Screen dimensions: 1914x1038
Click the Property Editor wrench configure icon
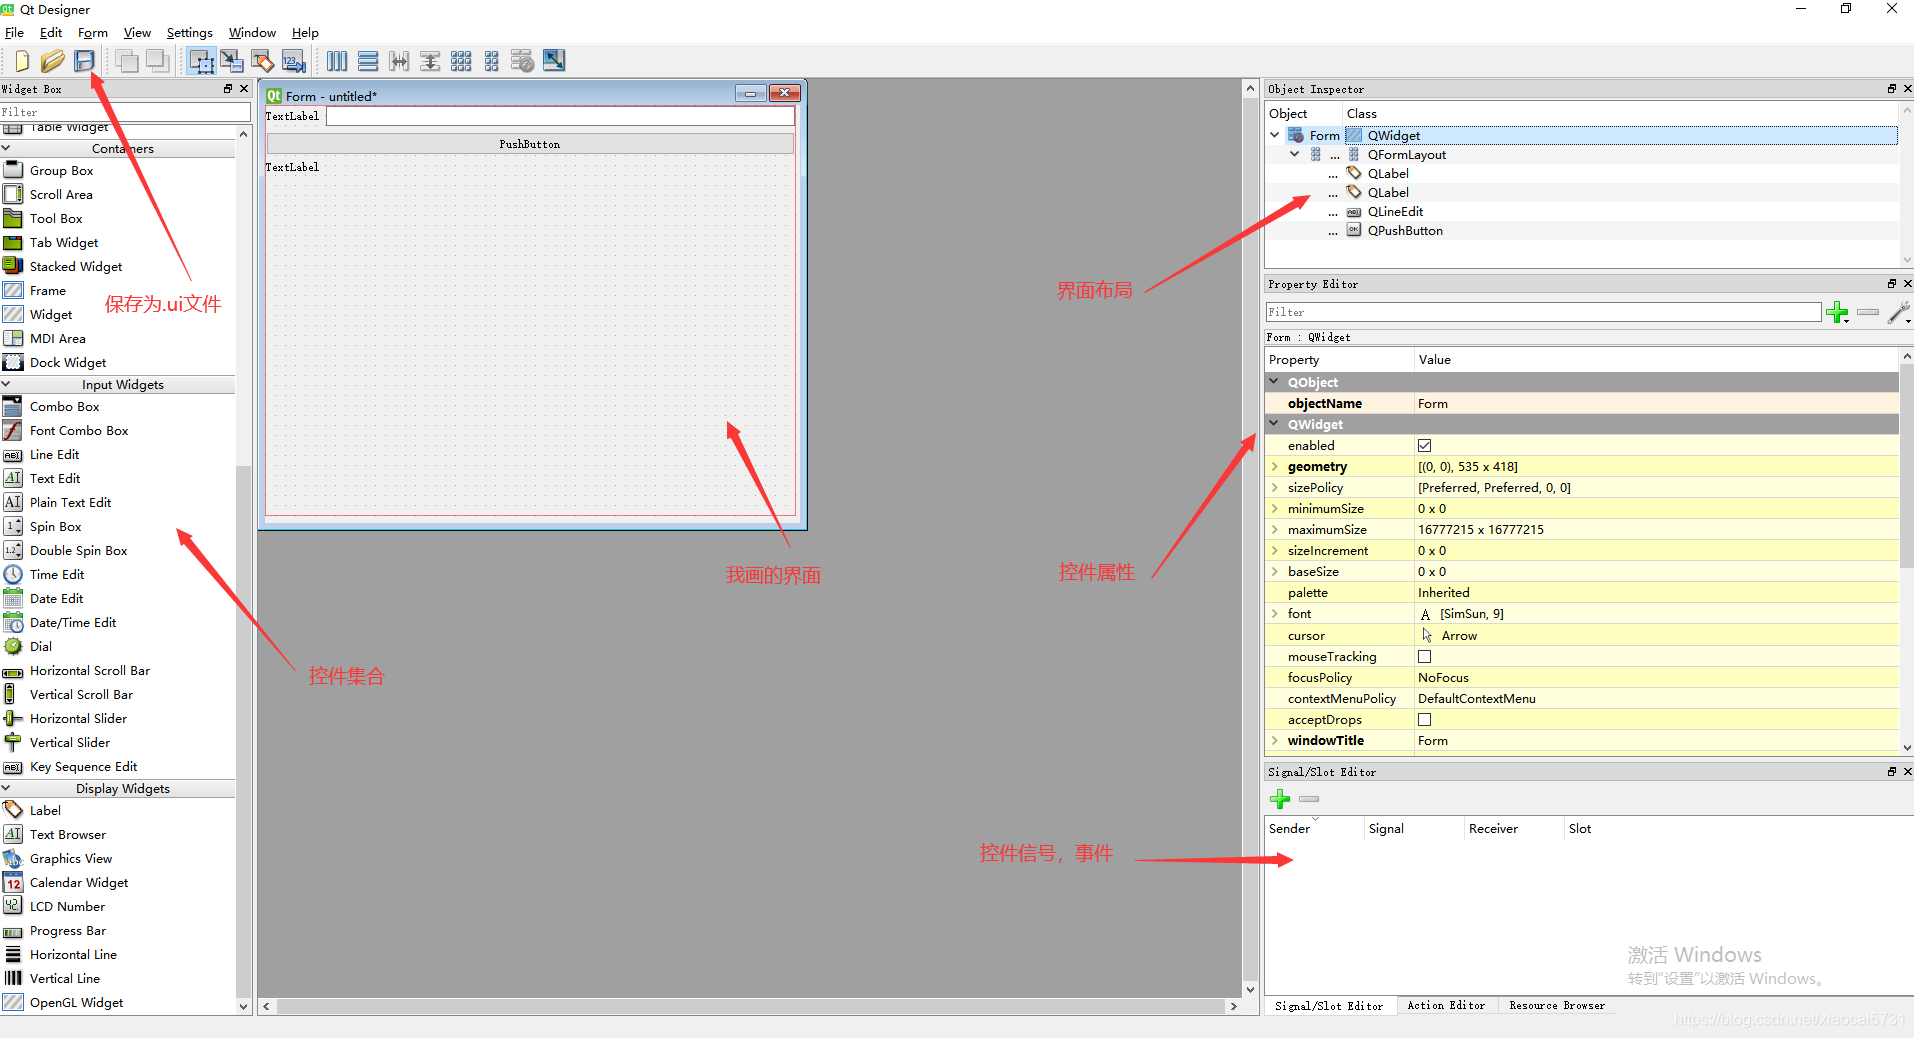pyautogui.click(x=1898, y=313)
